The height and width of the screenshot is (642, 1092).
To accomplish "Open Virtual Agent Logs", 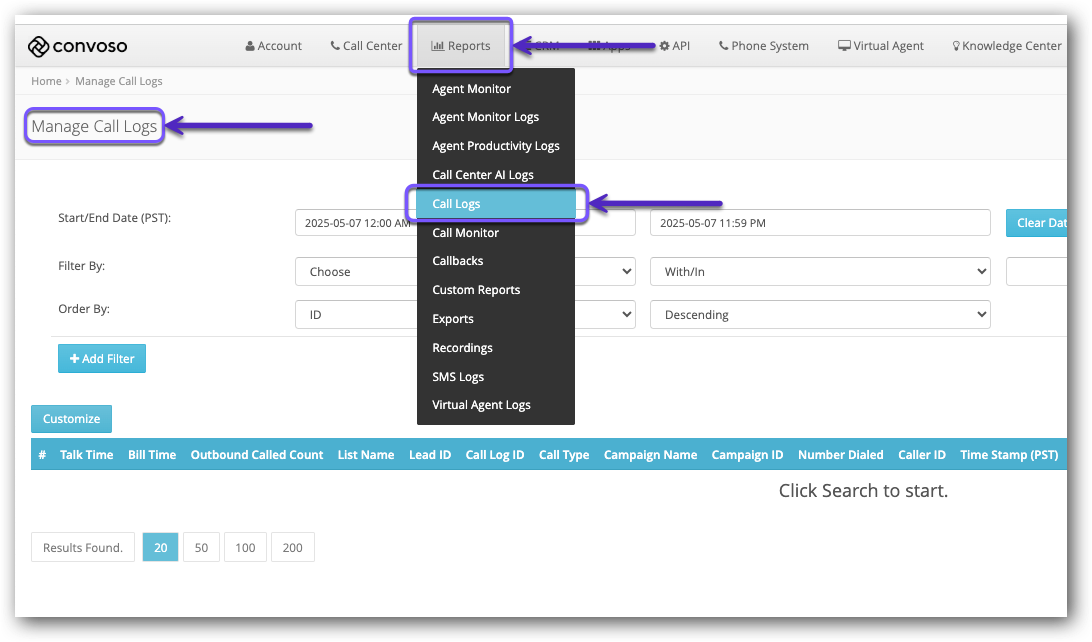I will [x=481, y=405].
